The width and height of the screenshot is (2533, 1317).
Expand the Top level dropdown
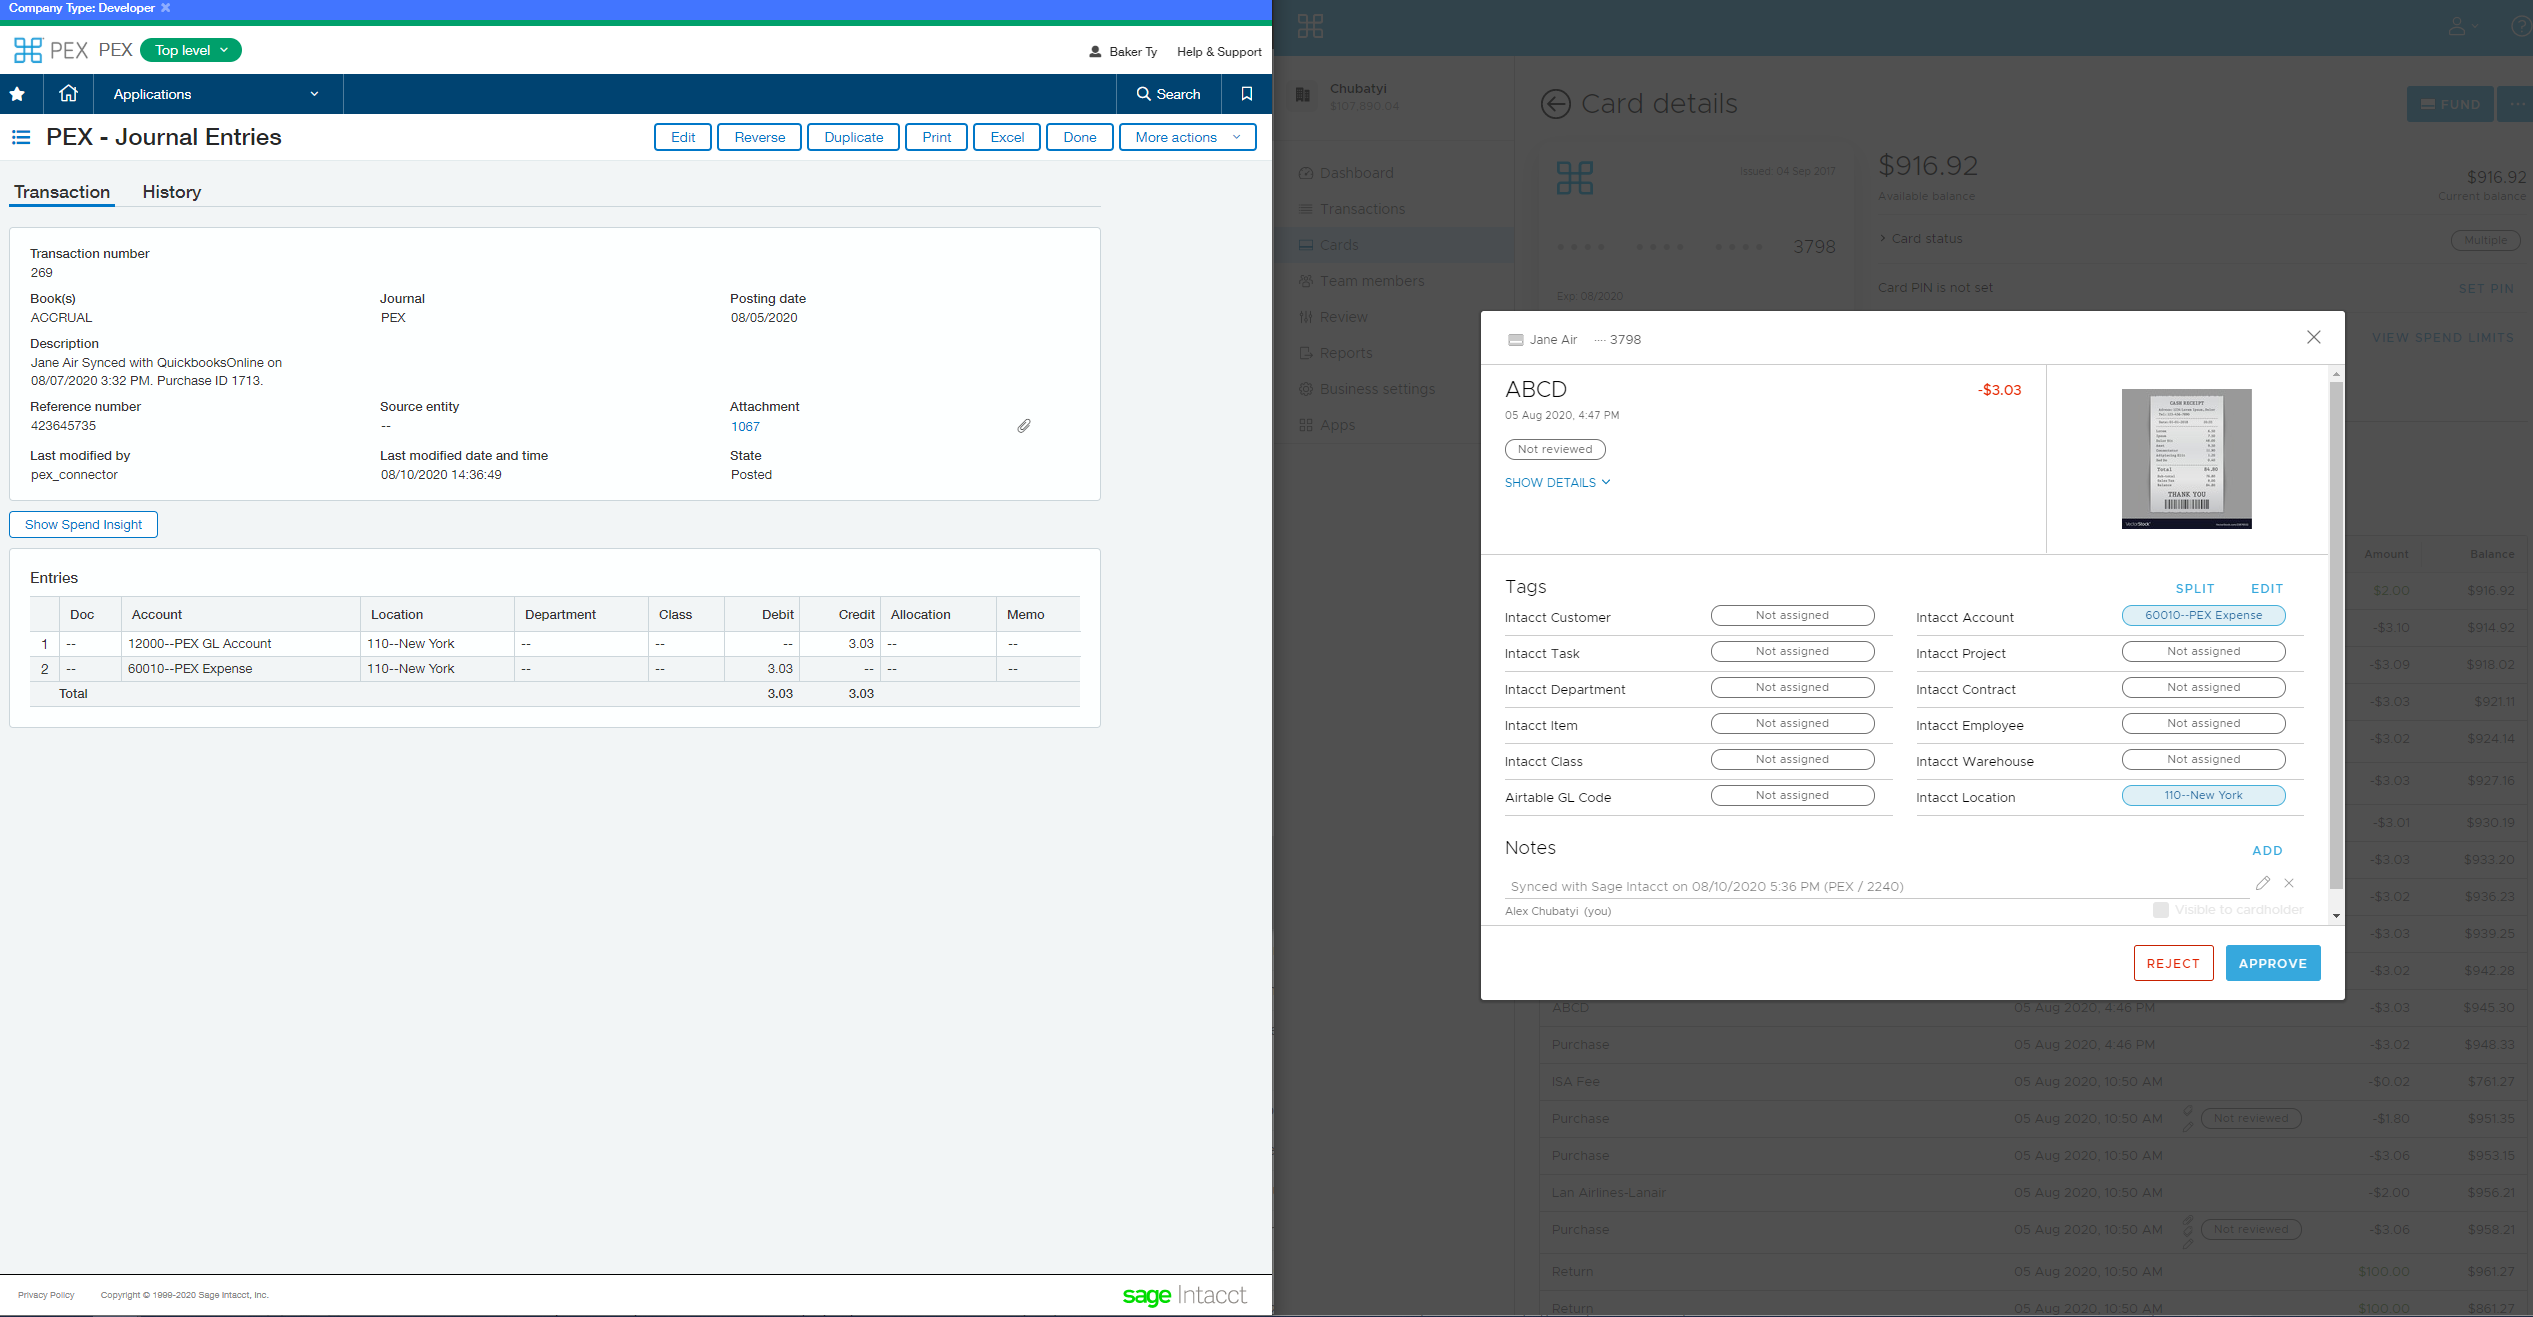191,50
